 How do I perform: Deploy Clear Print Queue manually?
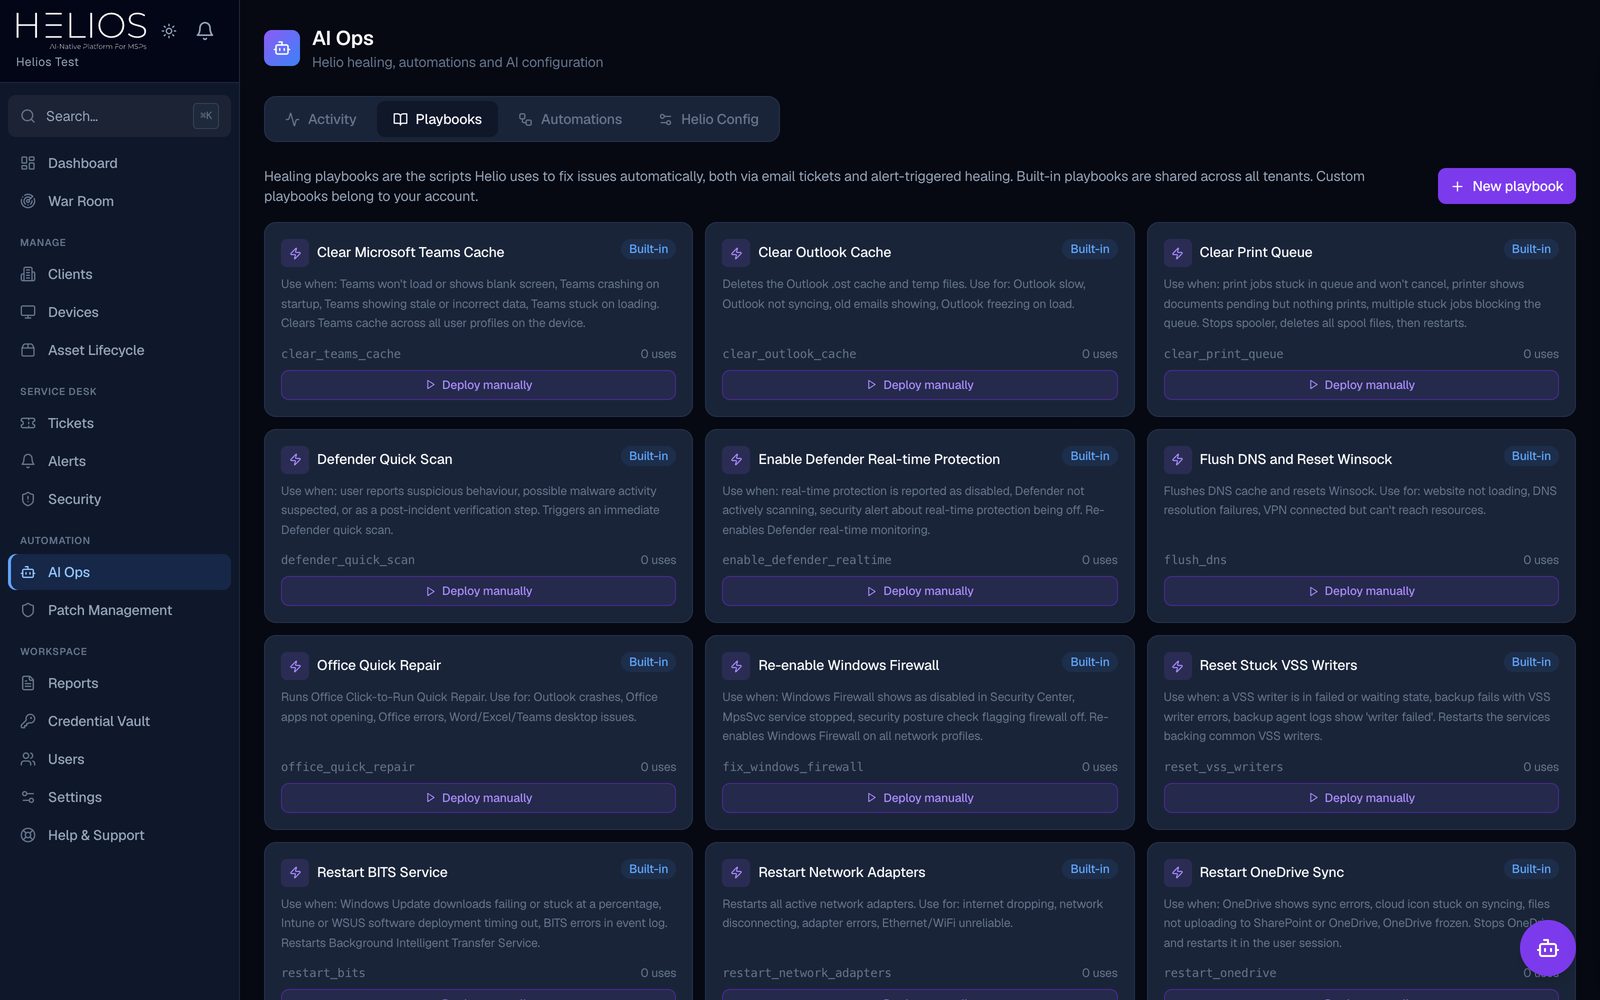1360,385
